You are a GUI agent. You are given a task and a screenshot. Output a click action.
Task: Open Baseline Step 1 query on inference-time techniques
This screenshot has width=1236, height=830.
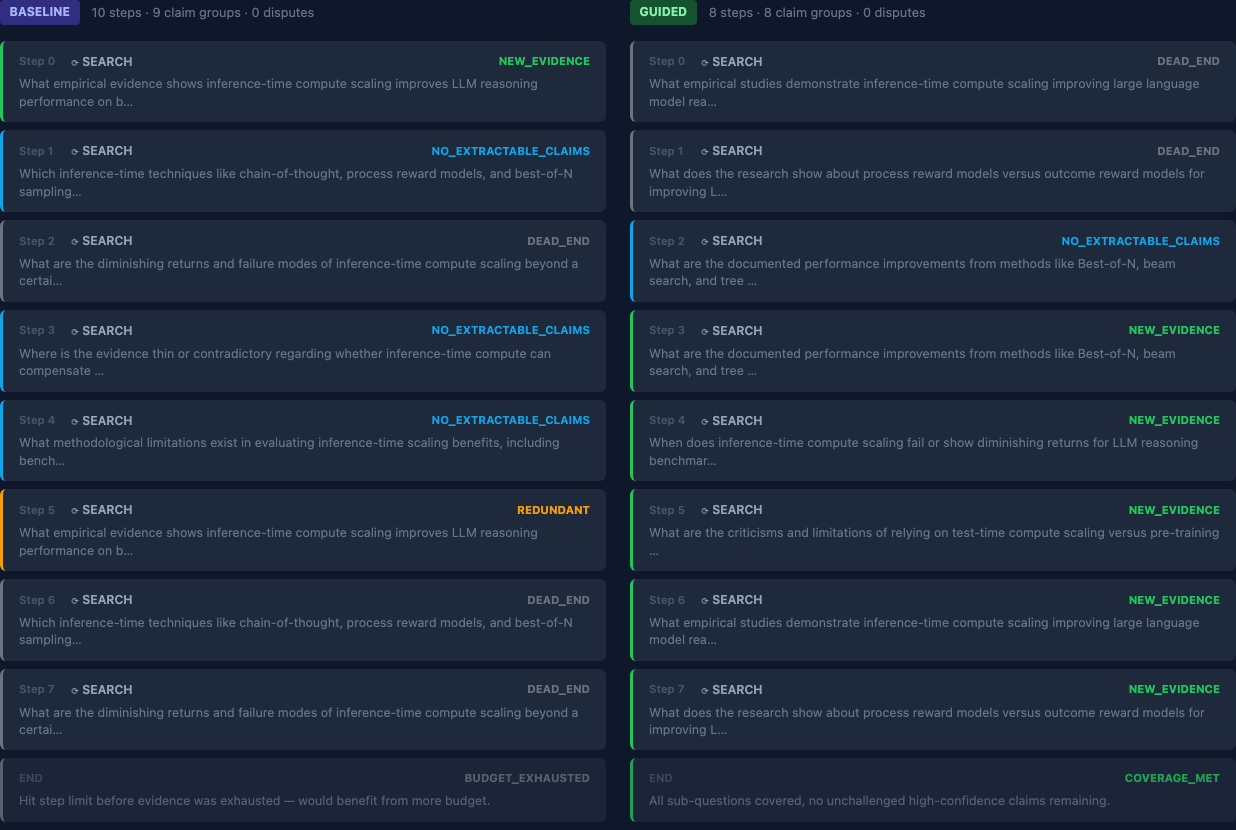pyautogui.click(x=296, y=183)
